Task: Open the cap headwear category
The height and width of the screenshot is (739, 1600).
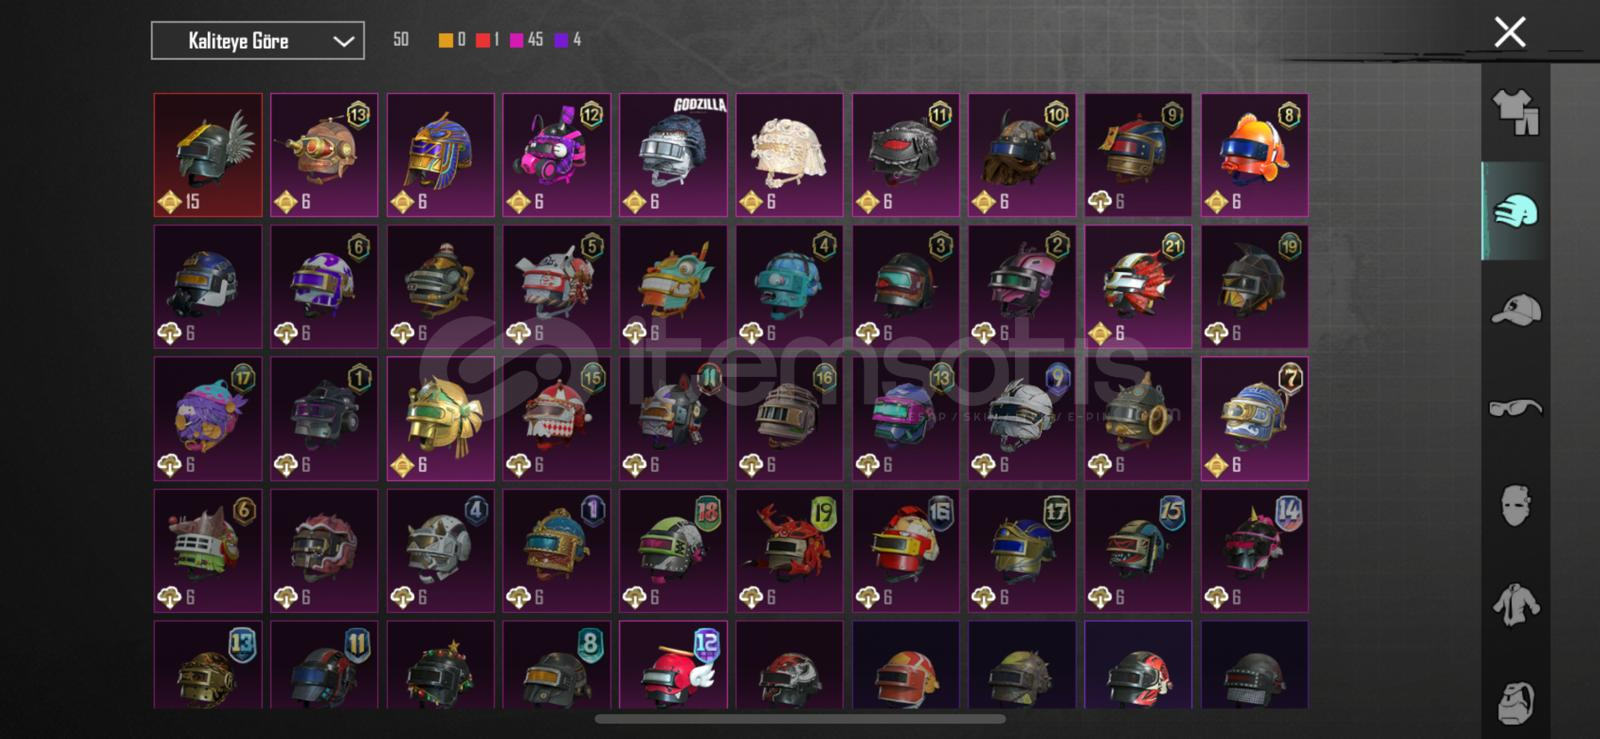Action: click(x=1515, y=310)
